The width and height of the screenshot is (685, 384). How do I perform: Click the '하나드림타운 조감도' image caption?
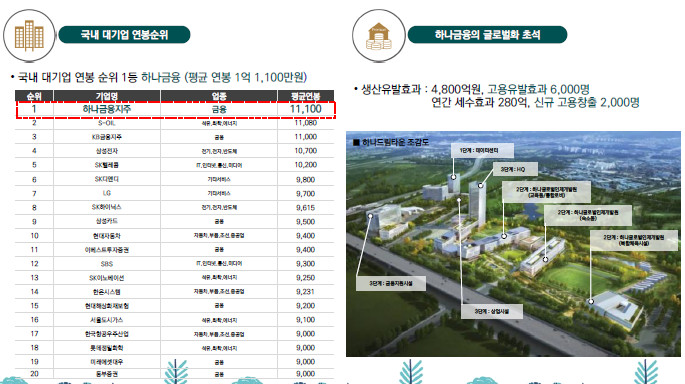click(x=391, y=142)
